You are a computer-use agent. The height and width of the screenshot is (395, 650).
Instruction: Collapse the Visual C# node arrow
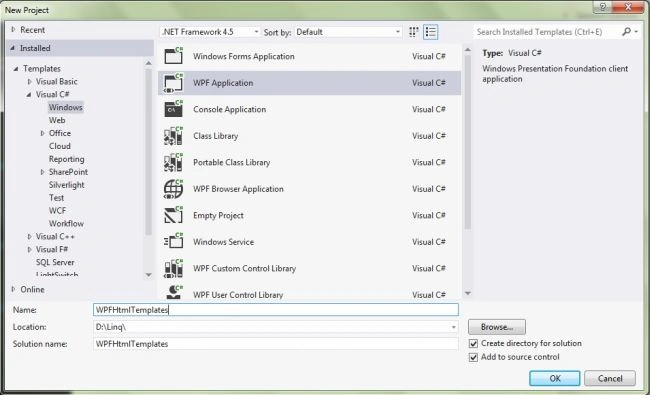[29, 95]
